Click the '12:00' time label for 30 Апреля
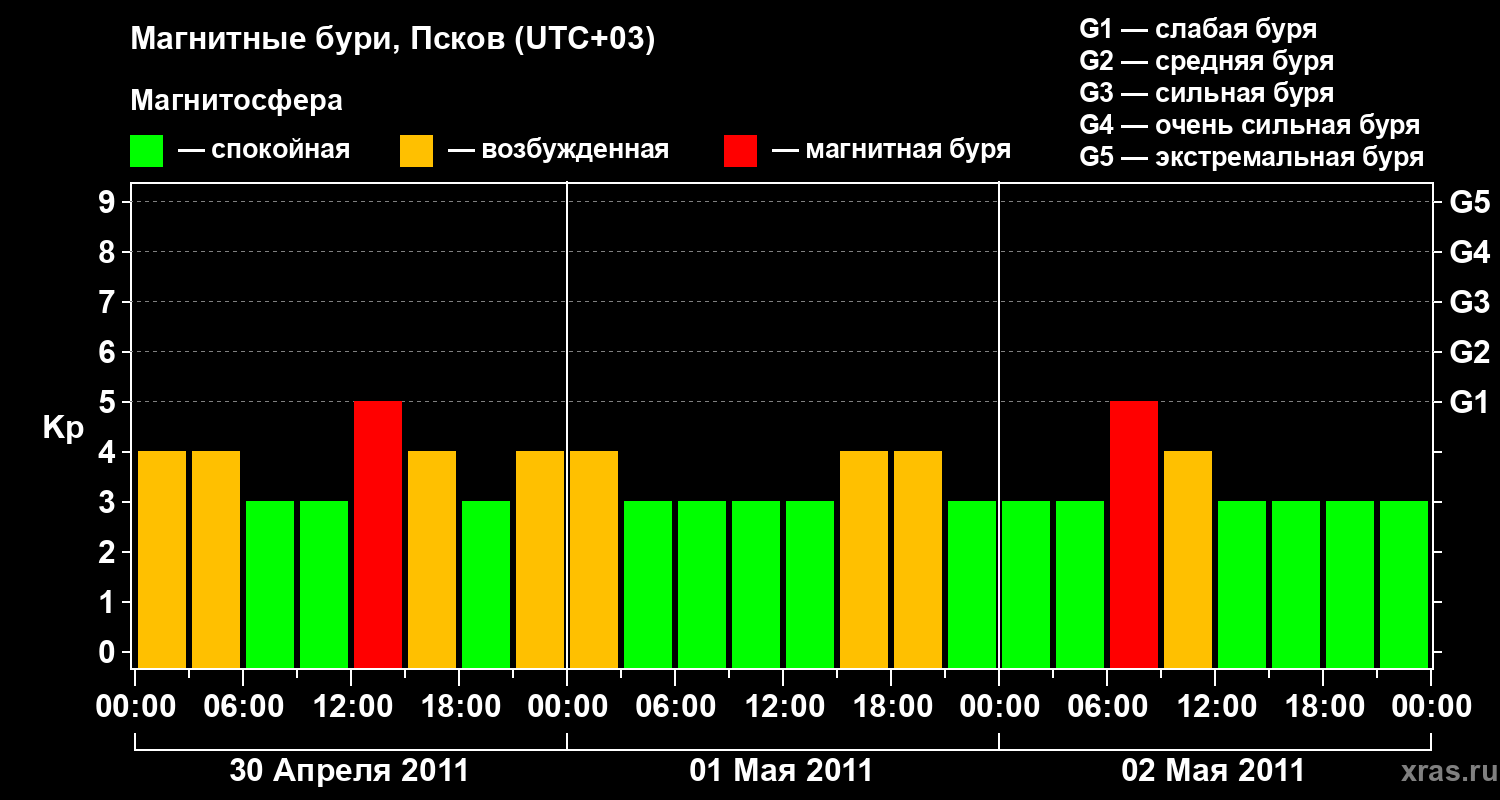This screenshot has height=800, width=1500. tap(351, 707)
